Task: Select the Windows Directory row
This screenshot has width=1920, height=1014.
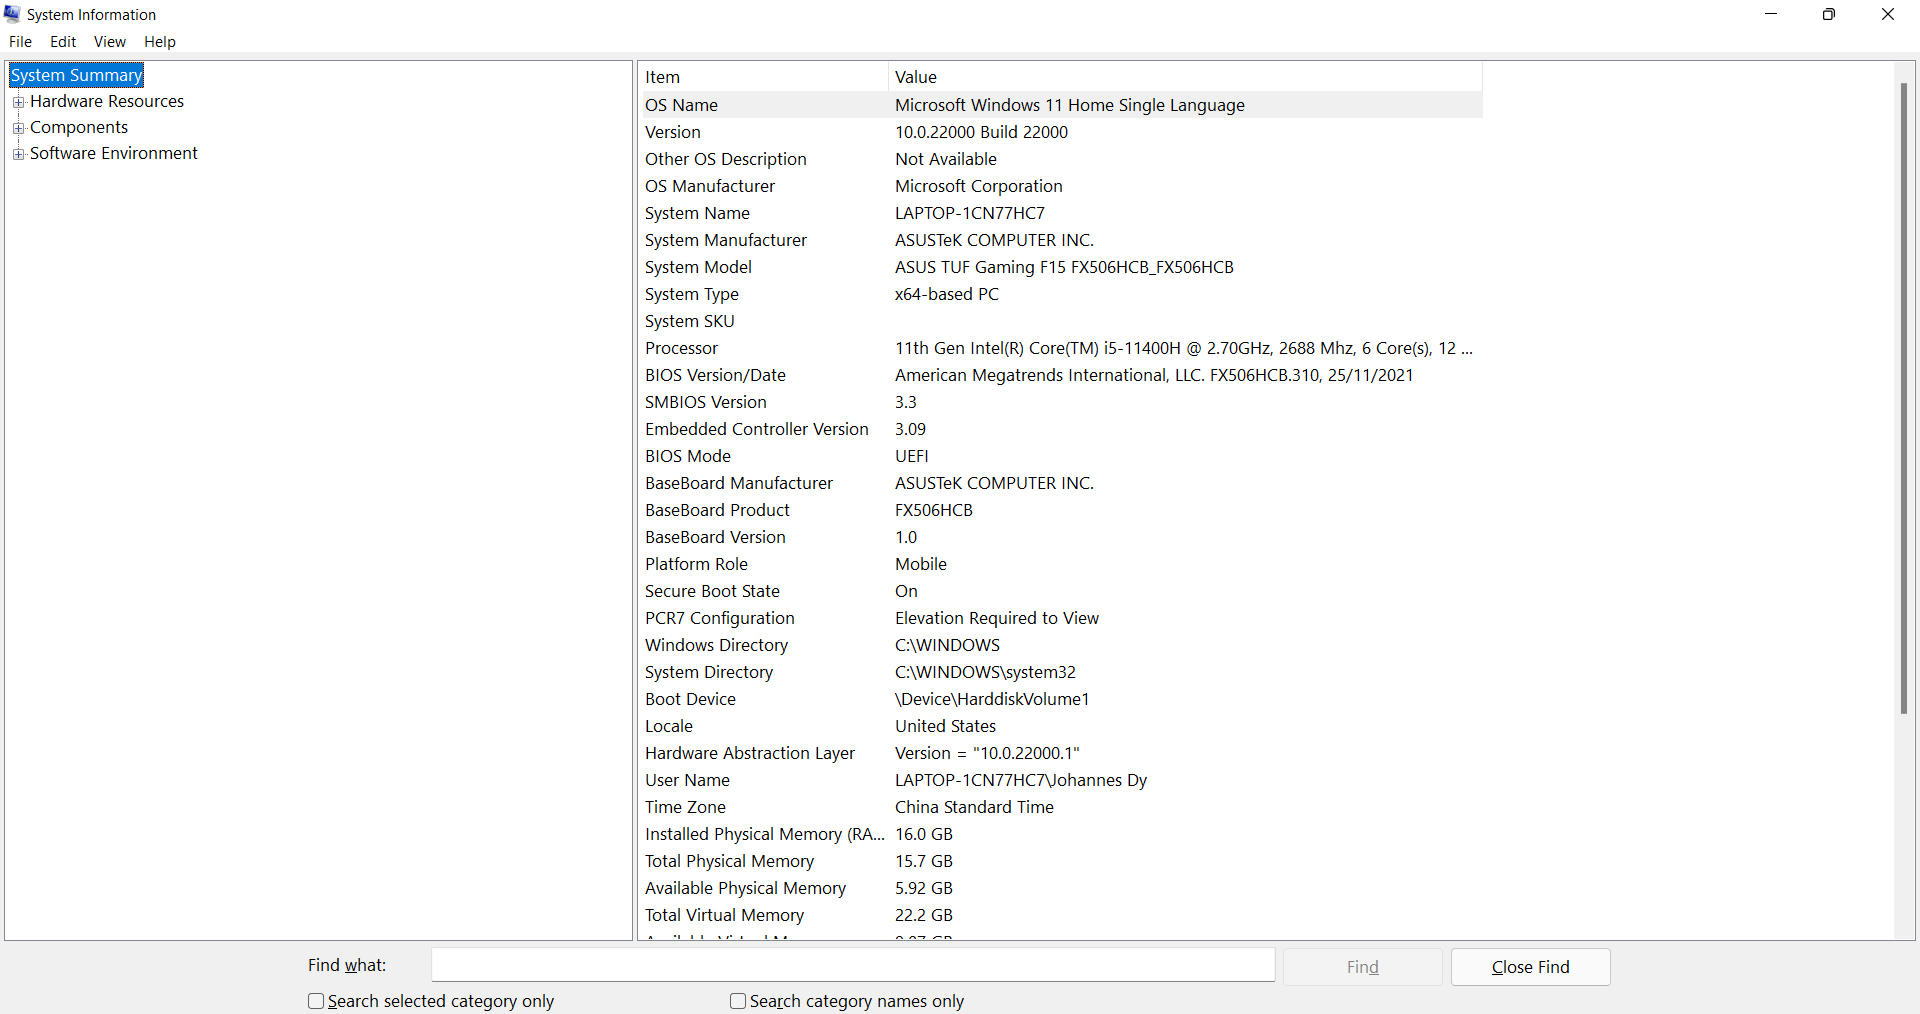Action: click(x=1060, y=645)
